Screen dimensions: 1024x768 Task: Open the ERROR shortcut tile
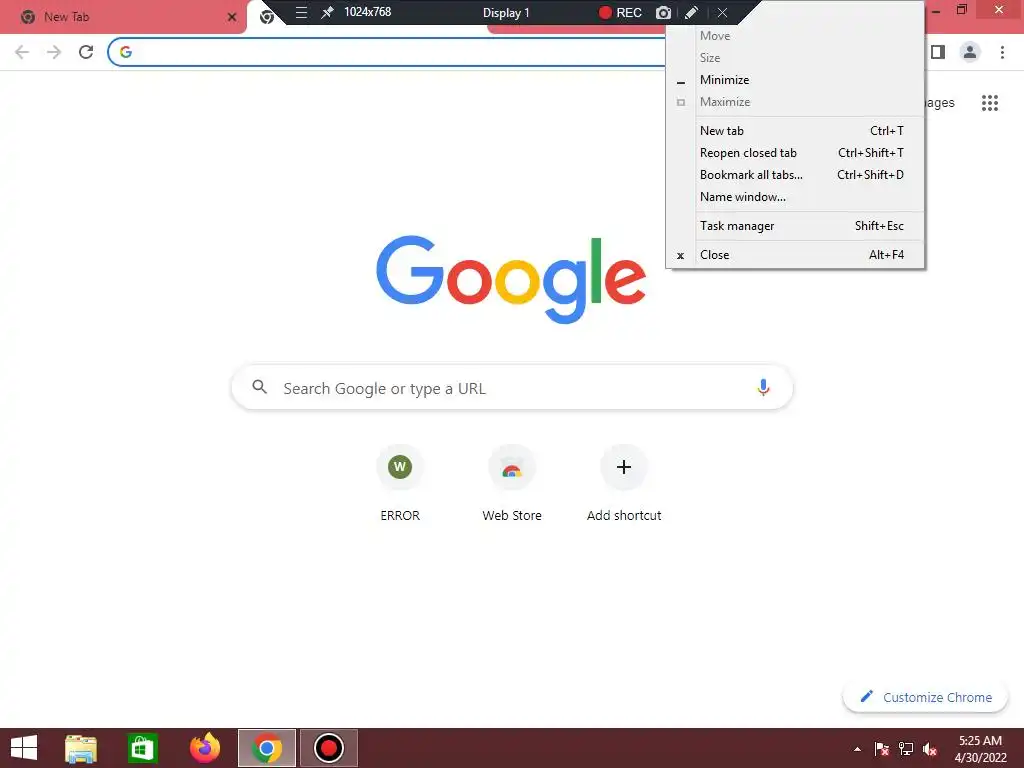pyautogui.click(x=400, y=483)
